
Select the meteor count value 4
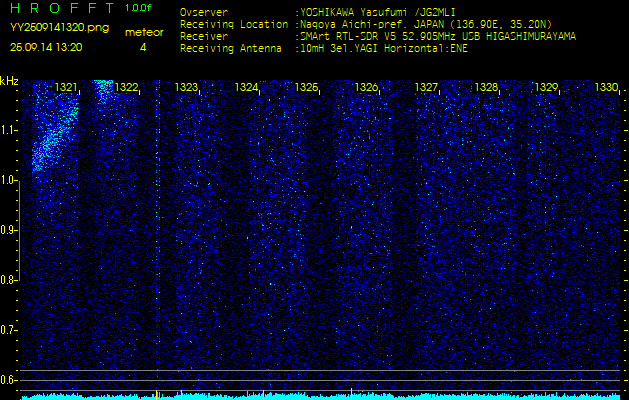[143, 47]
